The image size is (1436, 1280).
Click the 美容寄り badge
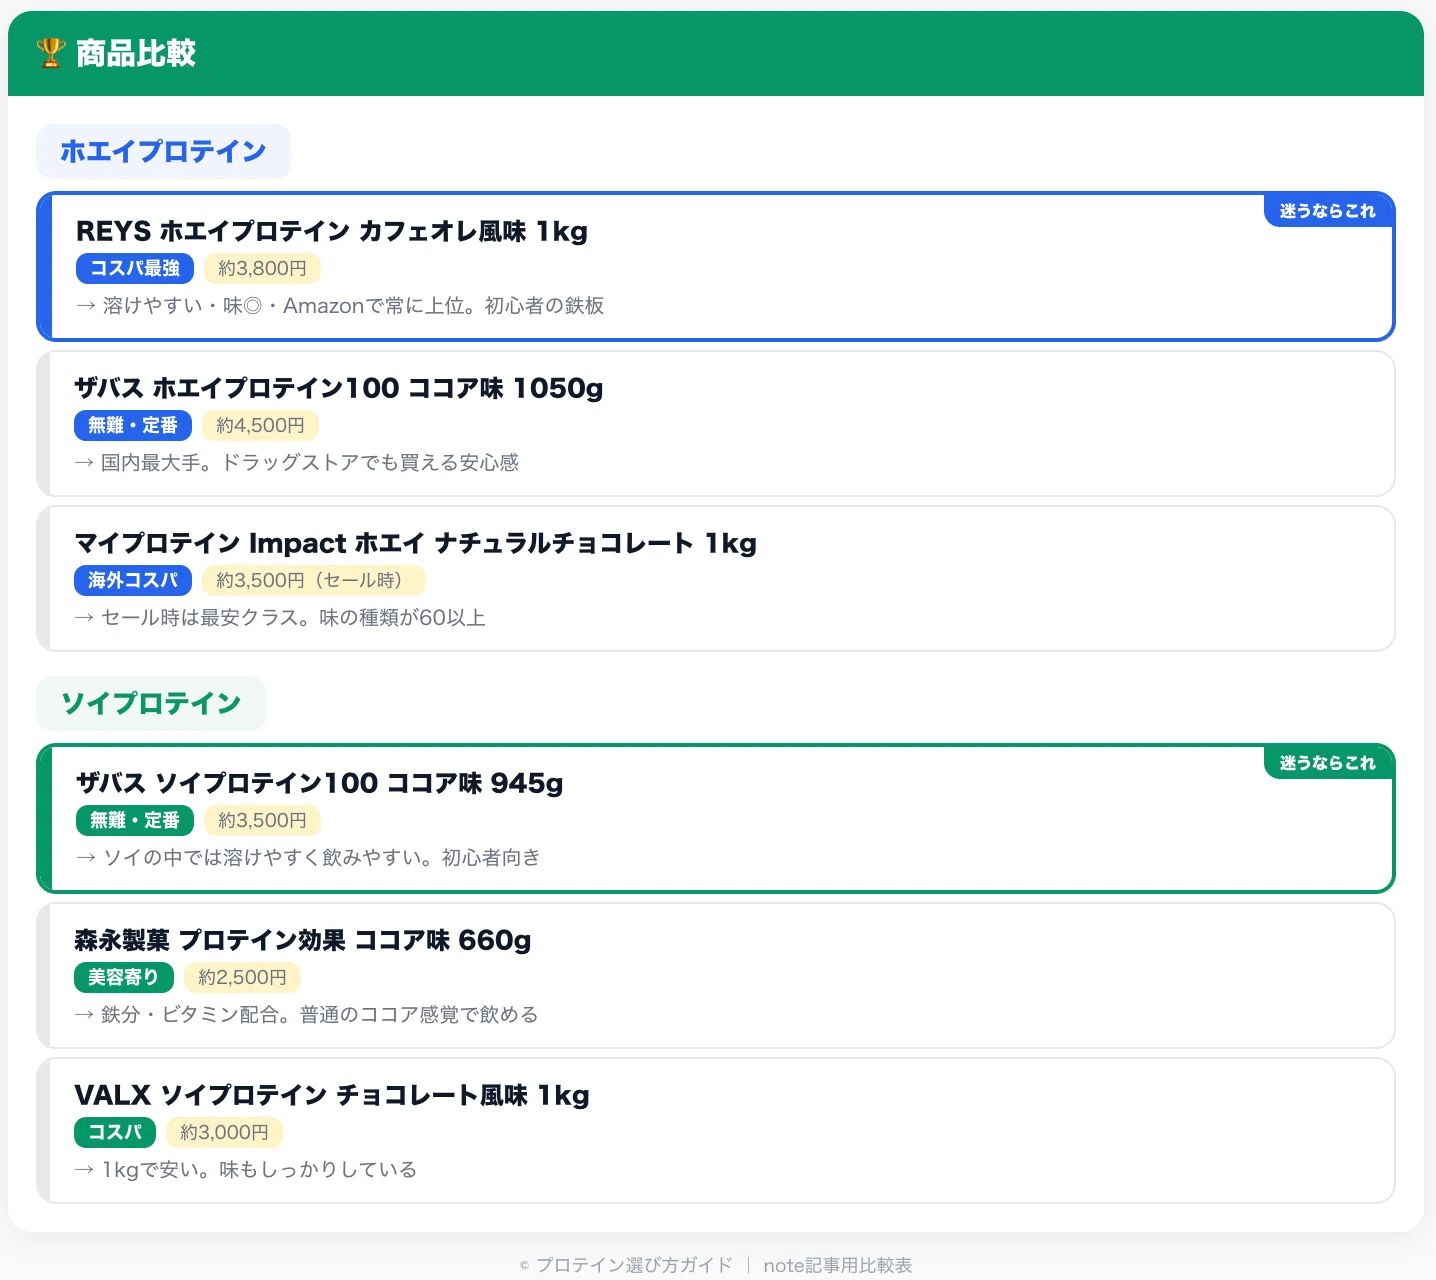[x=124, y=977]
